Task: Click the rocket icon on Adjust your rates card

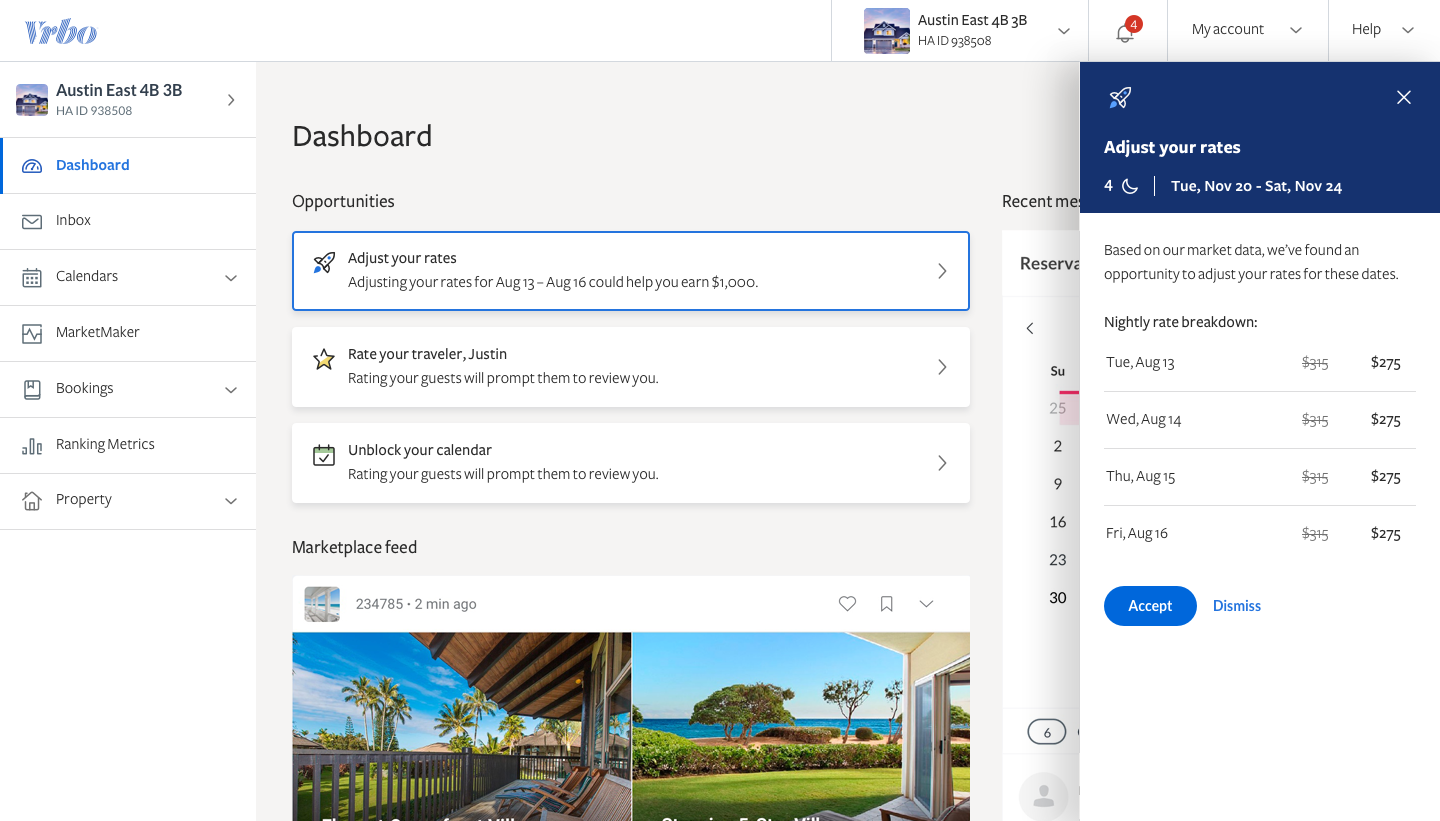Action: [324, 263]
